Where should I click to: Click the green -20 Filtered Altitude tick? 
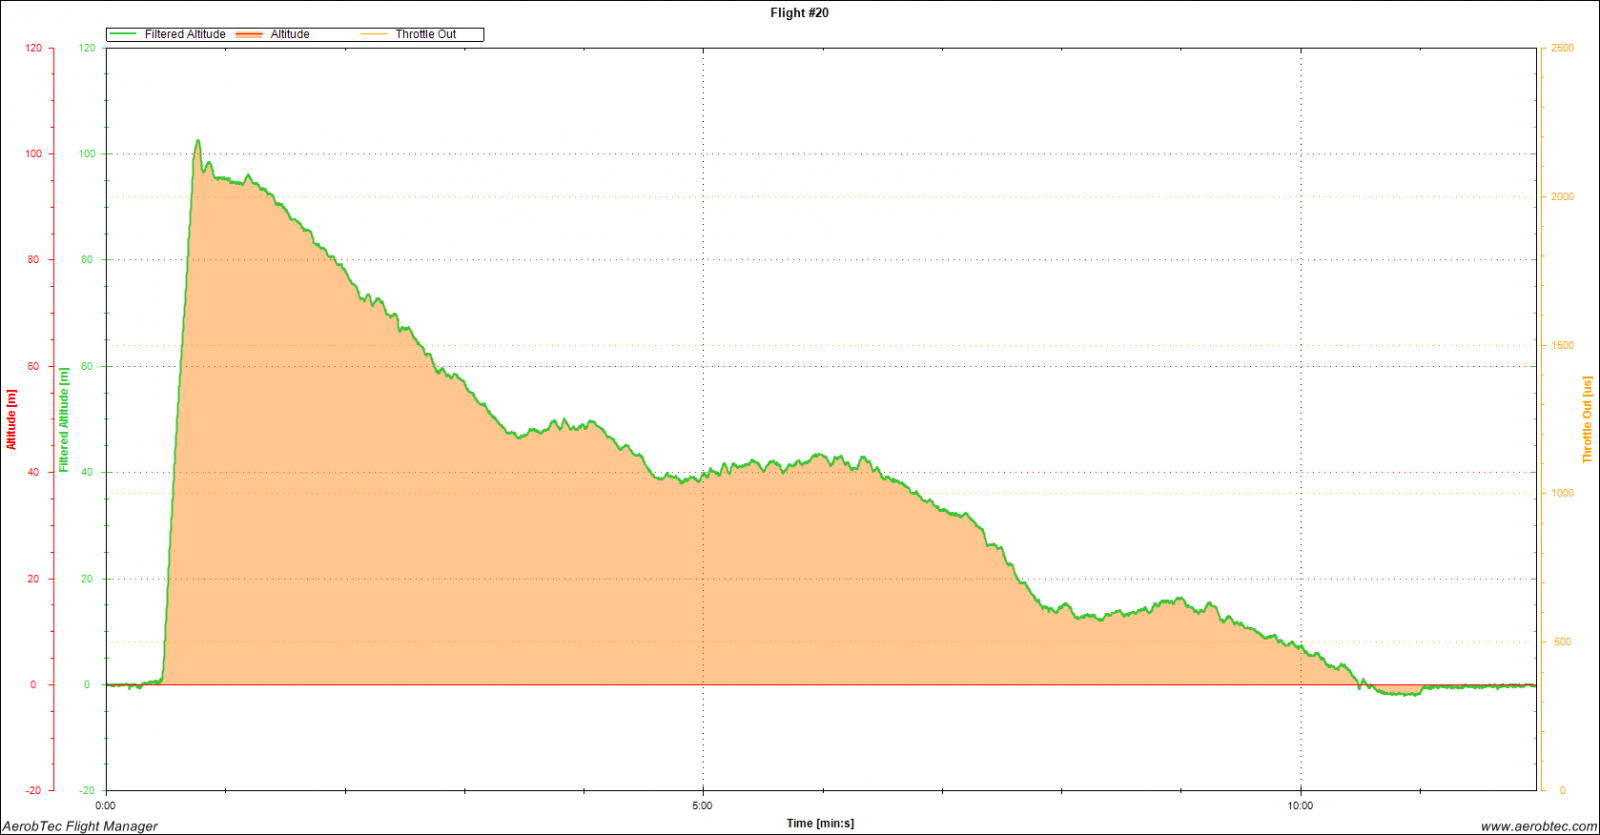(x=87, y=790)
